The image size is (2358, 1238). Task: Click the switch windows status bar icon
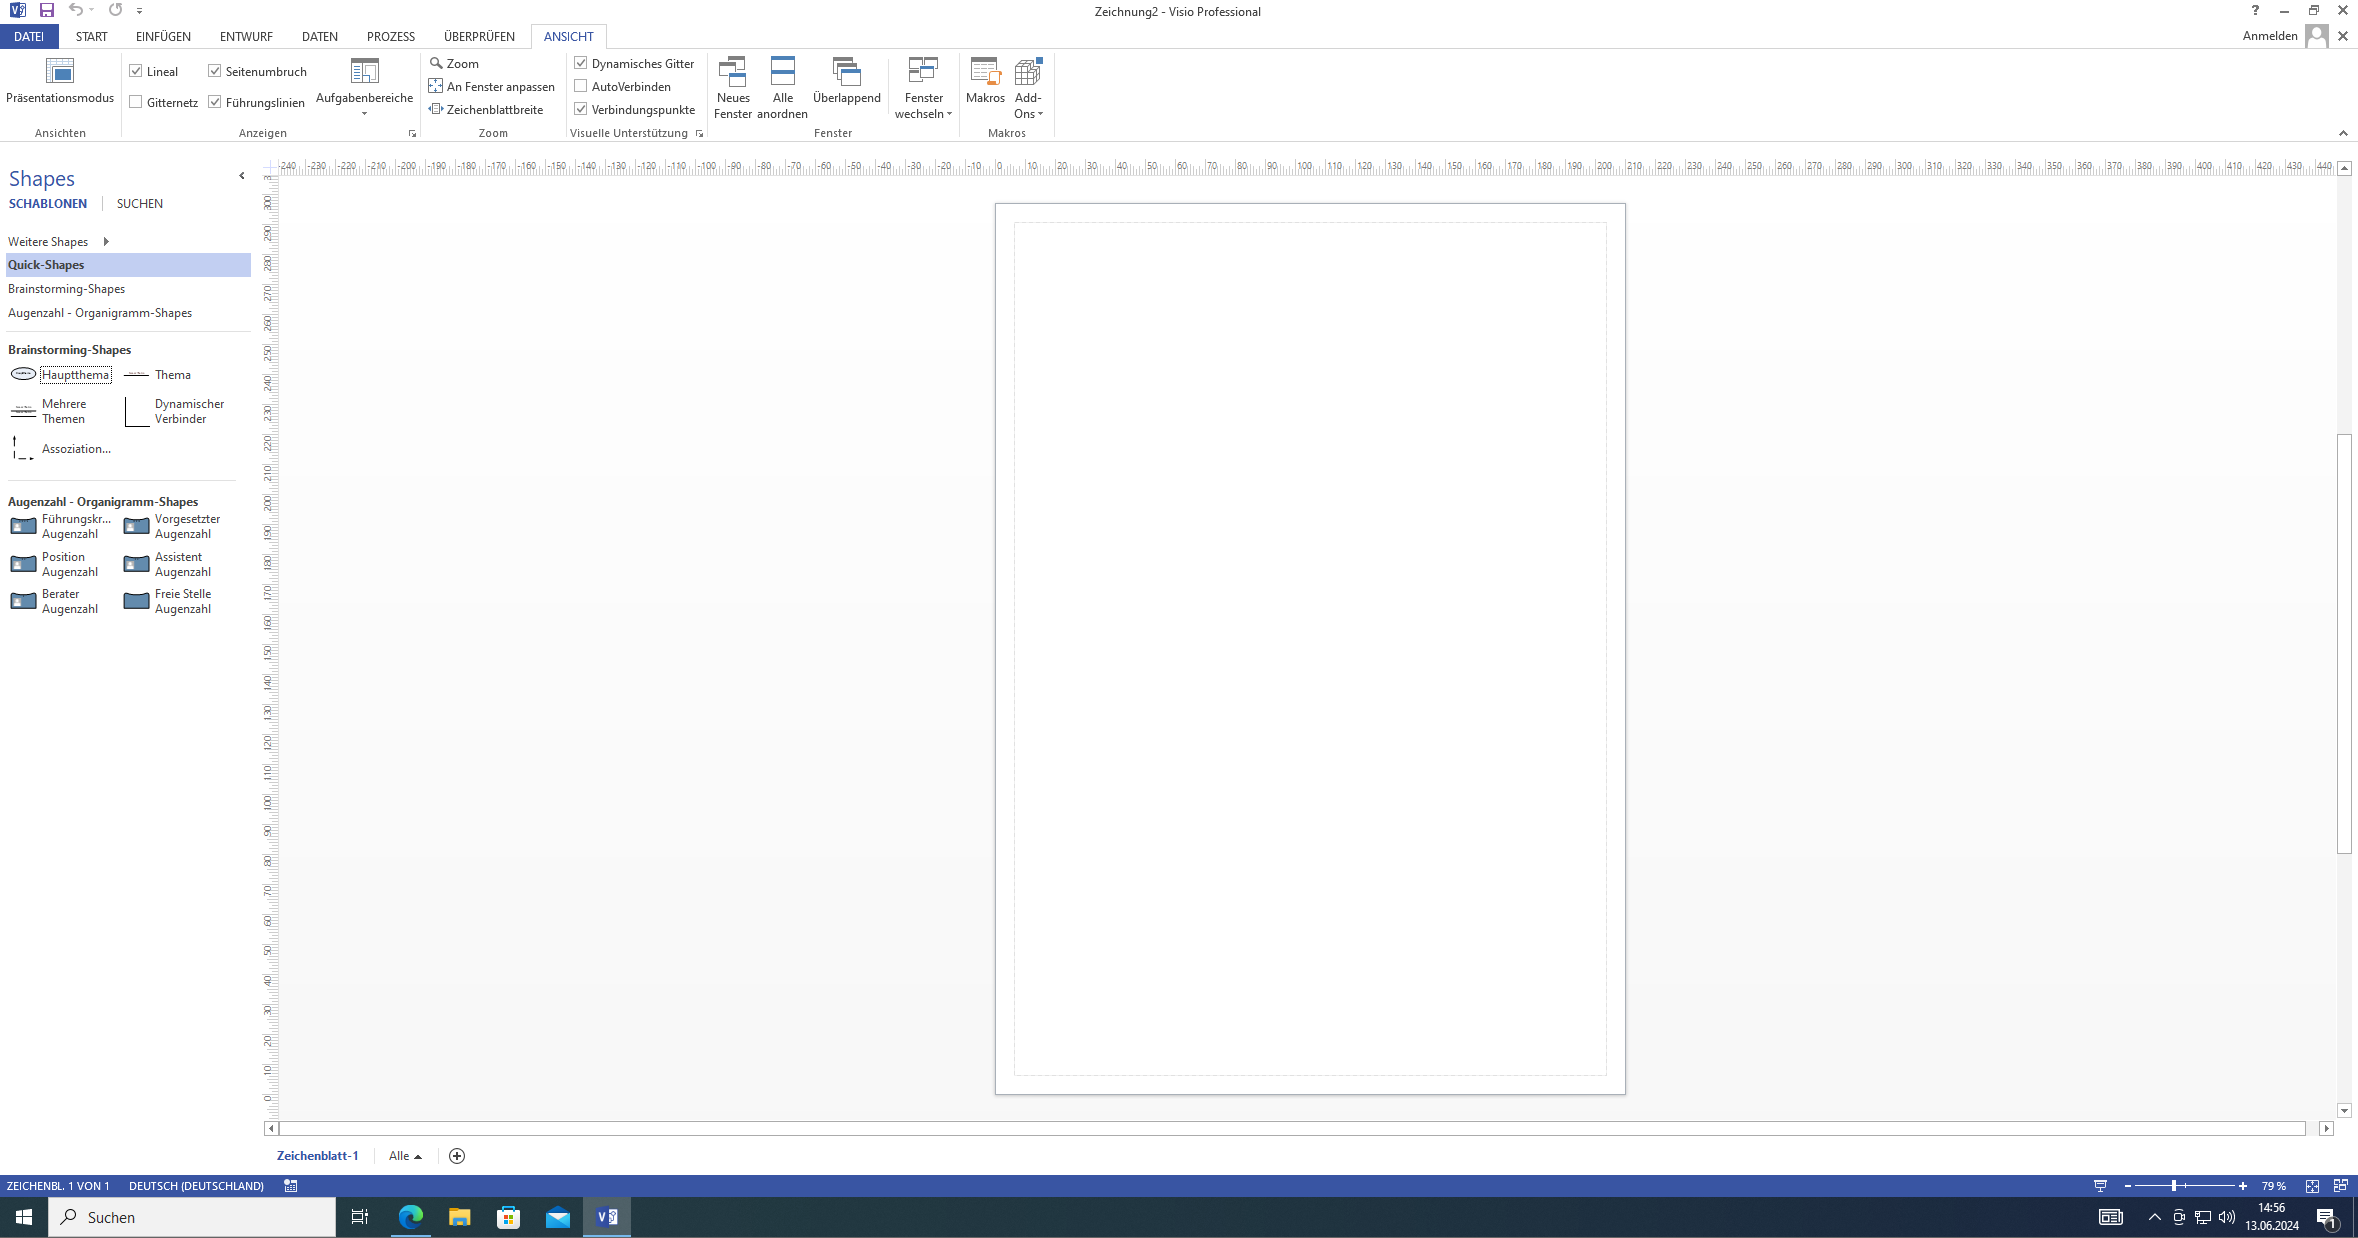(2340, 1185)
